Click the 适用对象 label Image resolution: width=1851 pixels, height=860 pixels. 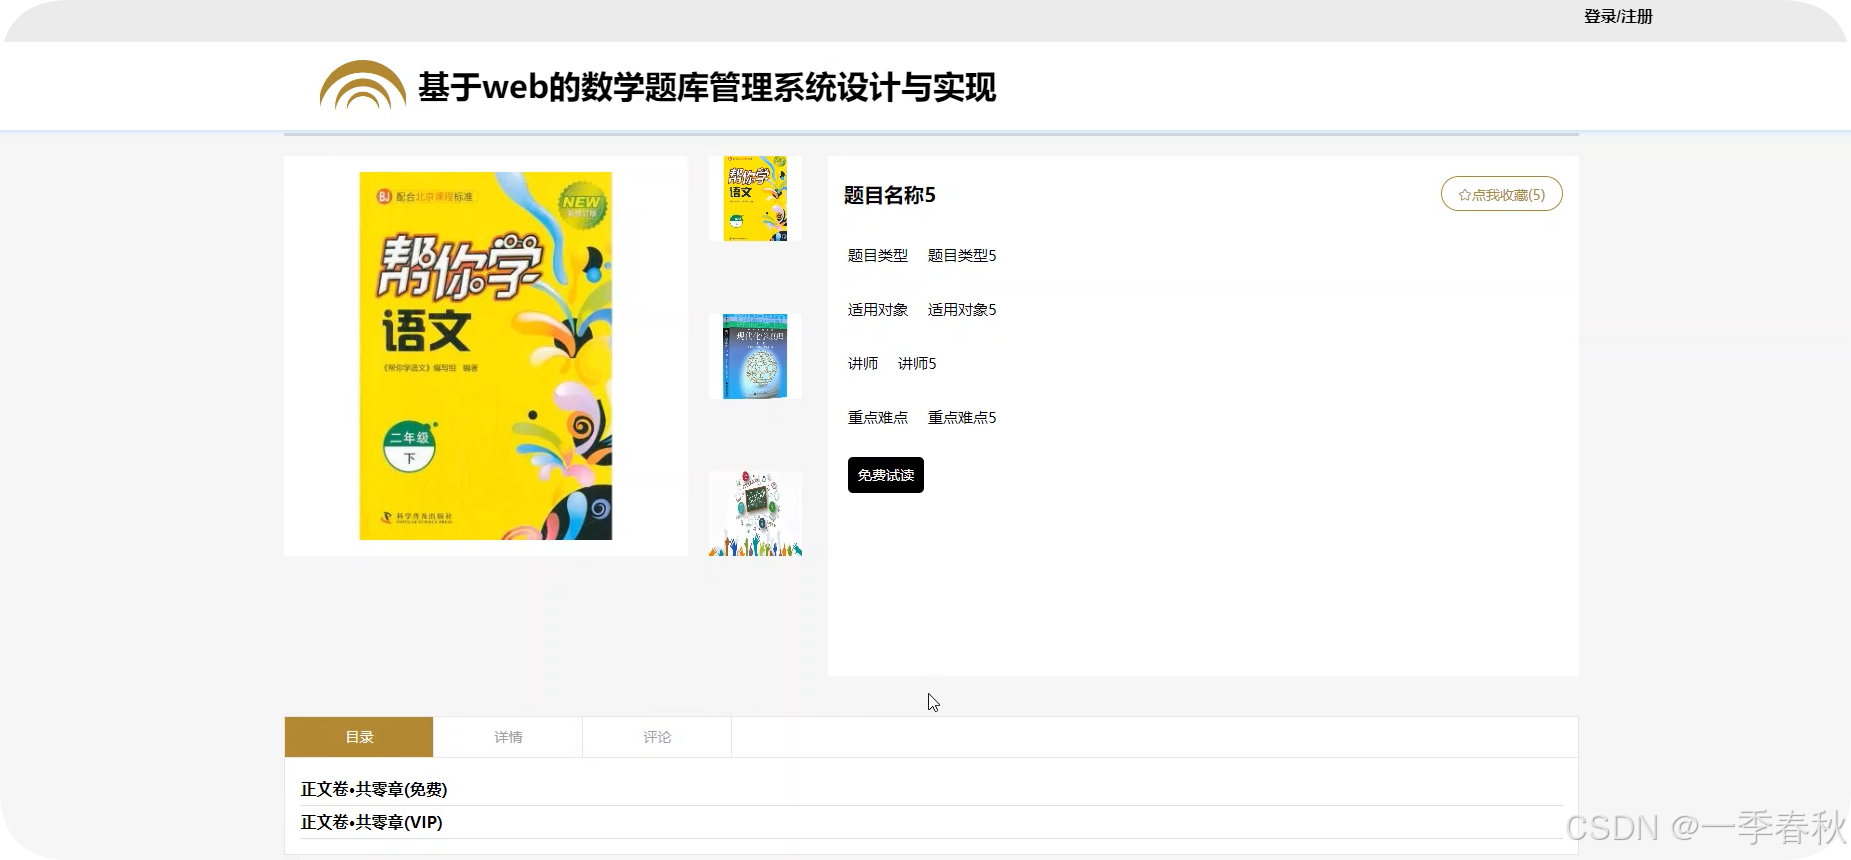pyautogui.click(x=878, y=309)
